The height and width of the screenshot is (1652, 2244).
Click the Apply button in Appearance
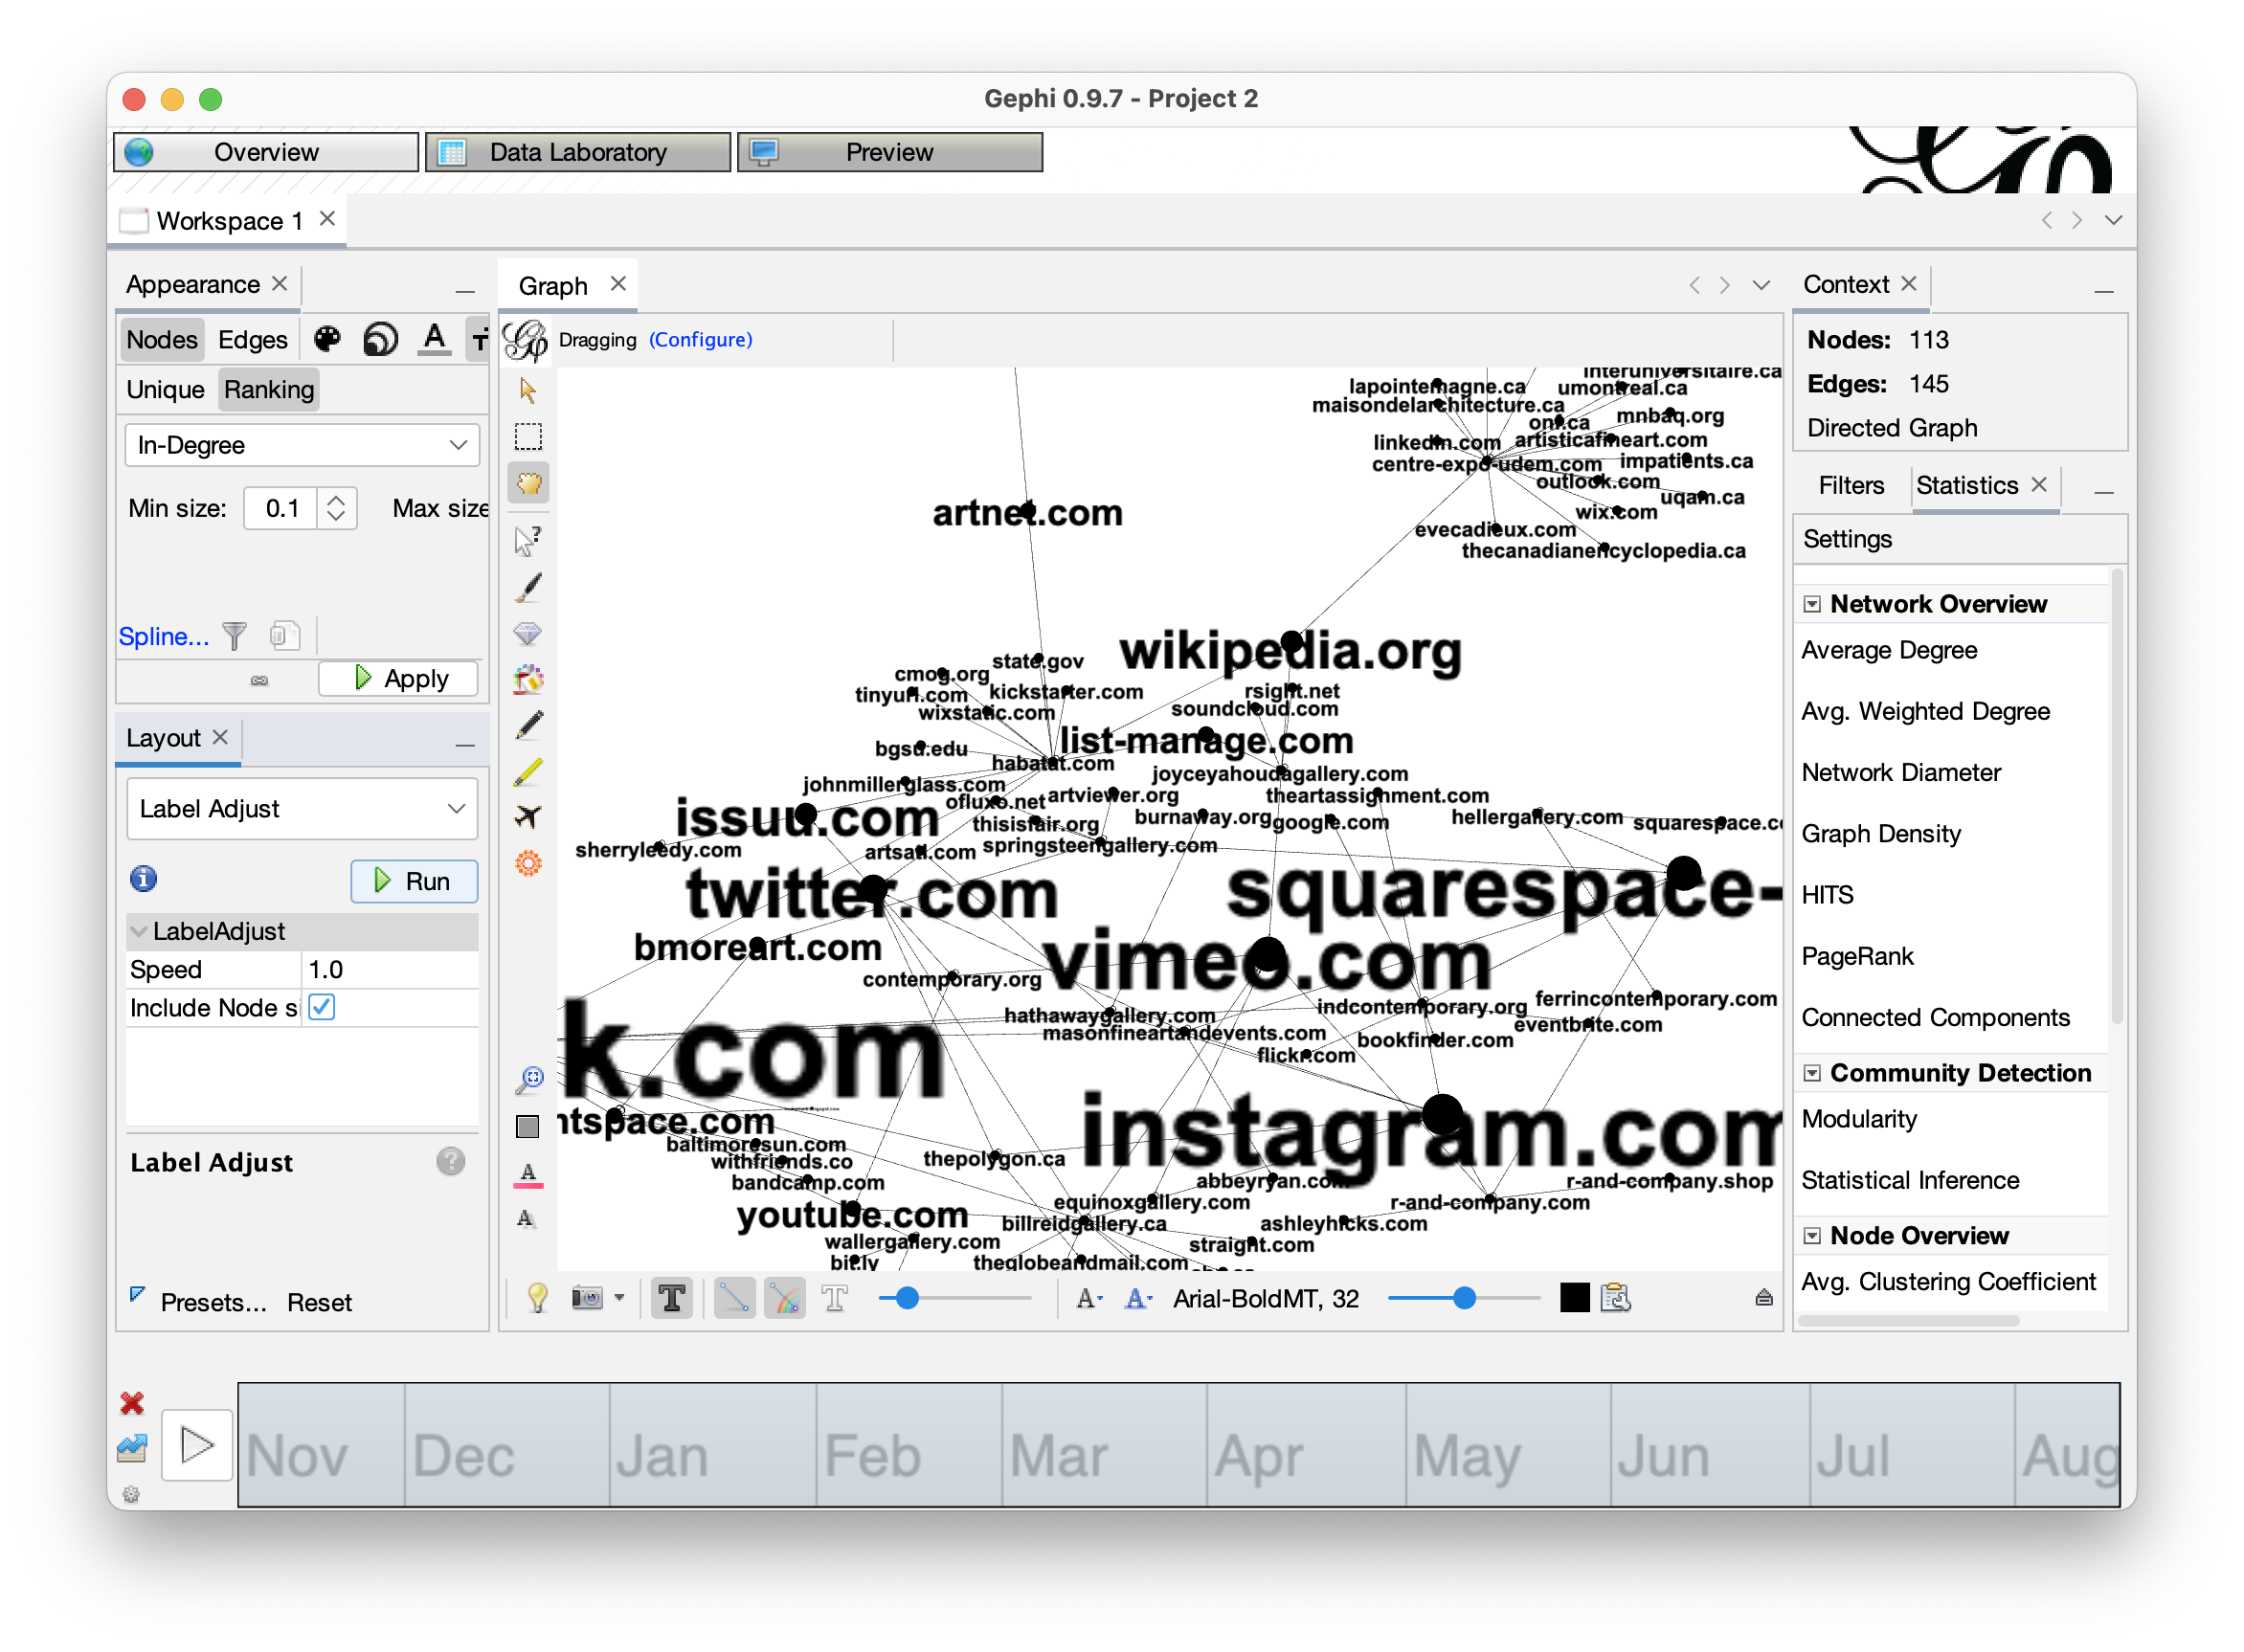tap(398, 678)
